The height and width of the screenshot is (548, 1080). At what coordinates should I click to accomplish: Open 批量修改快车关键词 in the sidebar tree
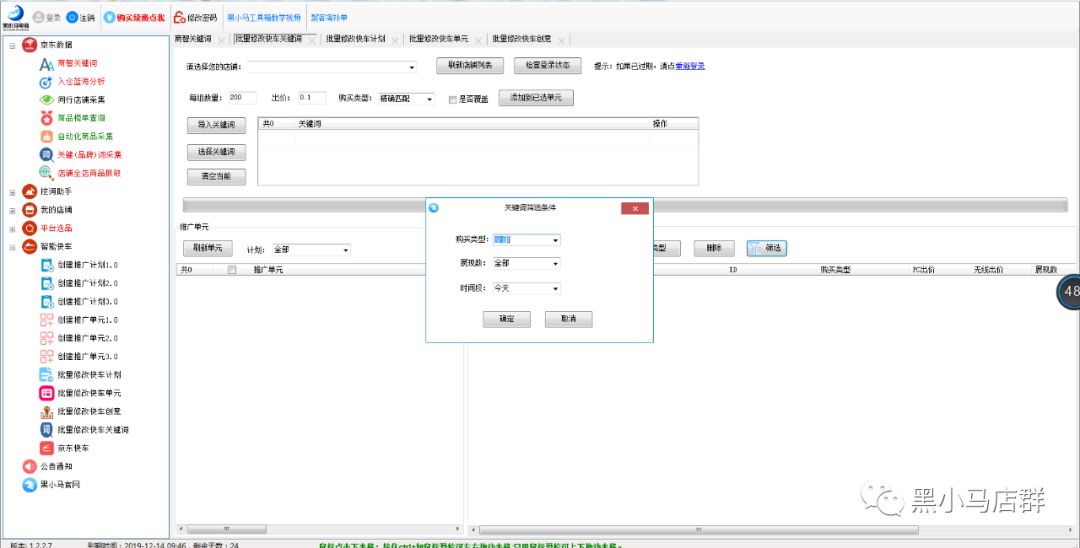(93, 430)
